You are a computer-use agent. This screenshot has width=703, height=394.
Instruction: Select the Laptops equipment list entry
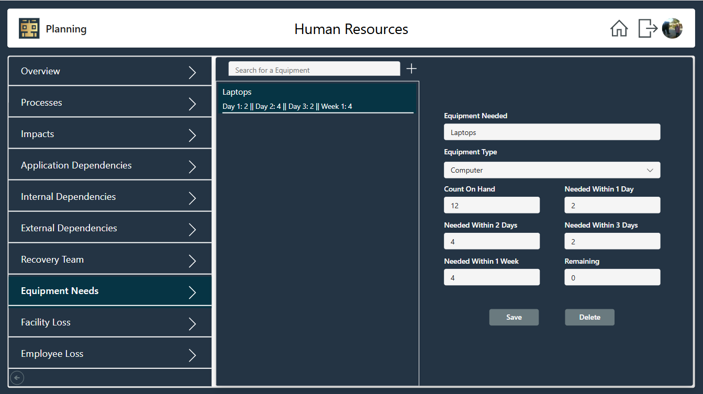coord(317,99)
